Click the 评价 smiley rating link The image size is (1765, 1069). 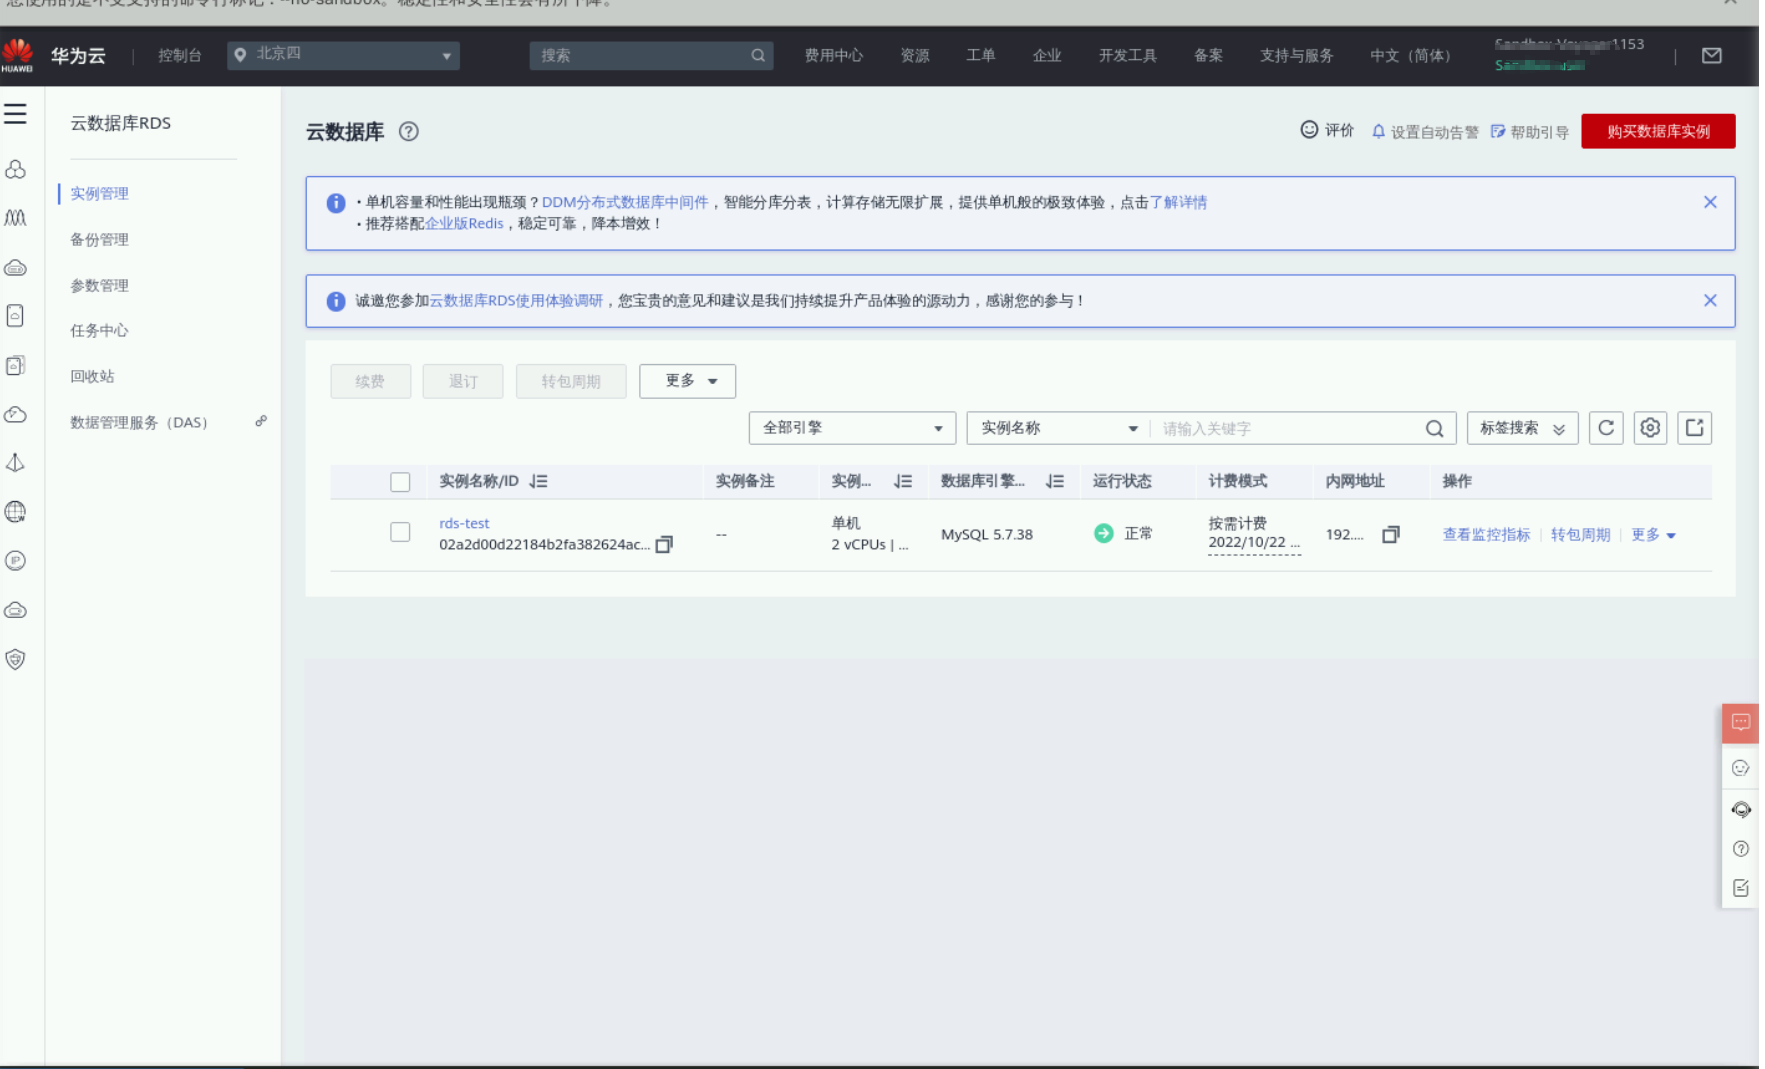1327,130
